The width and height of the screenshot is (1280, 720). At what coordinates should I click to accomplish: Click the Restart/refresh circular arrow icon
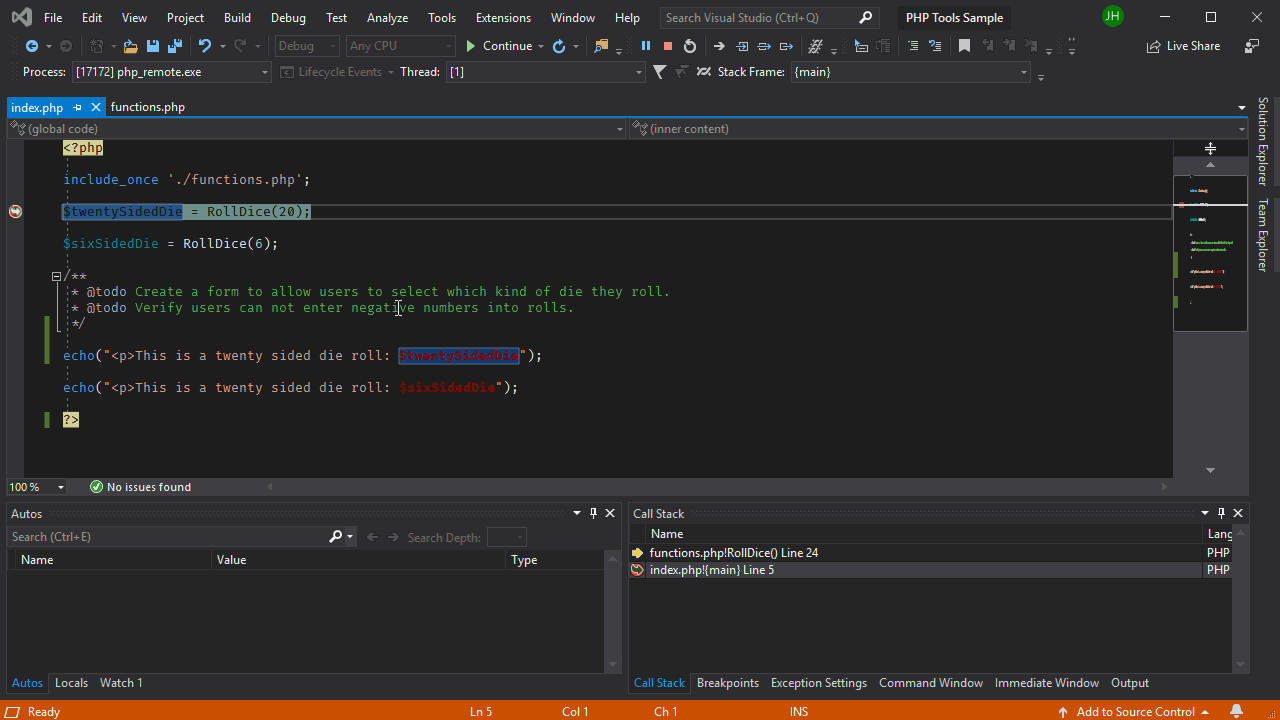[x=559, y=46]
